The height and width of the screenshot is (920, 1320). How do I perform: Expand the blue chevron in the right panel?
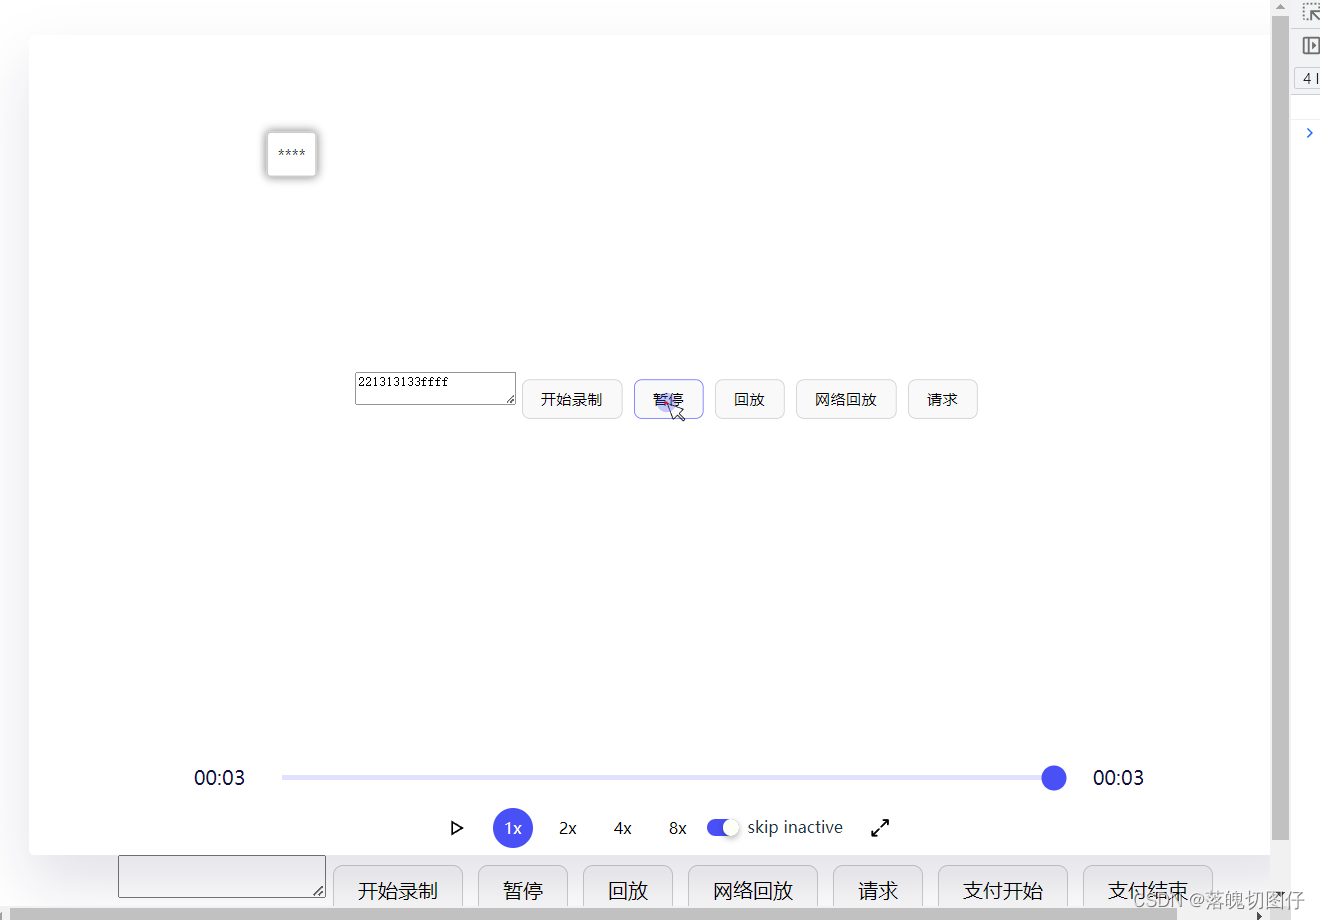pos(1310,132)
